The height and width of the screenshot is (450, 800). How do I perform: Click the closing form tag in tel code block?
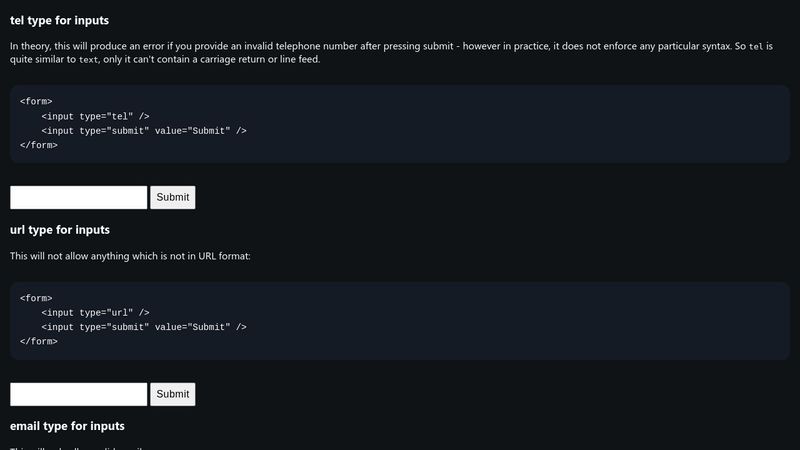click(x=39, y=145)
